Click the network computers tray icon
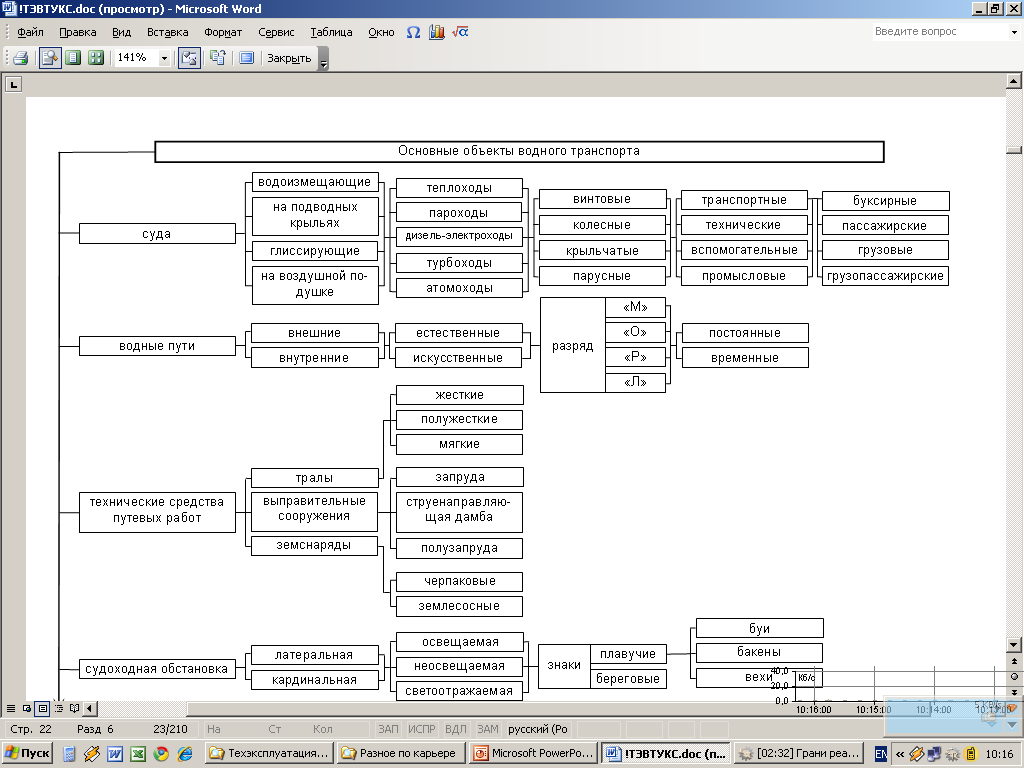This screenshot has height=768, width=1024. pyautogui.click(x=935, y=754)
